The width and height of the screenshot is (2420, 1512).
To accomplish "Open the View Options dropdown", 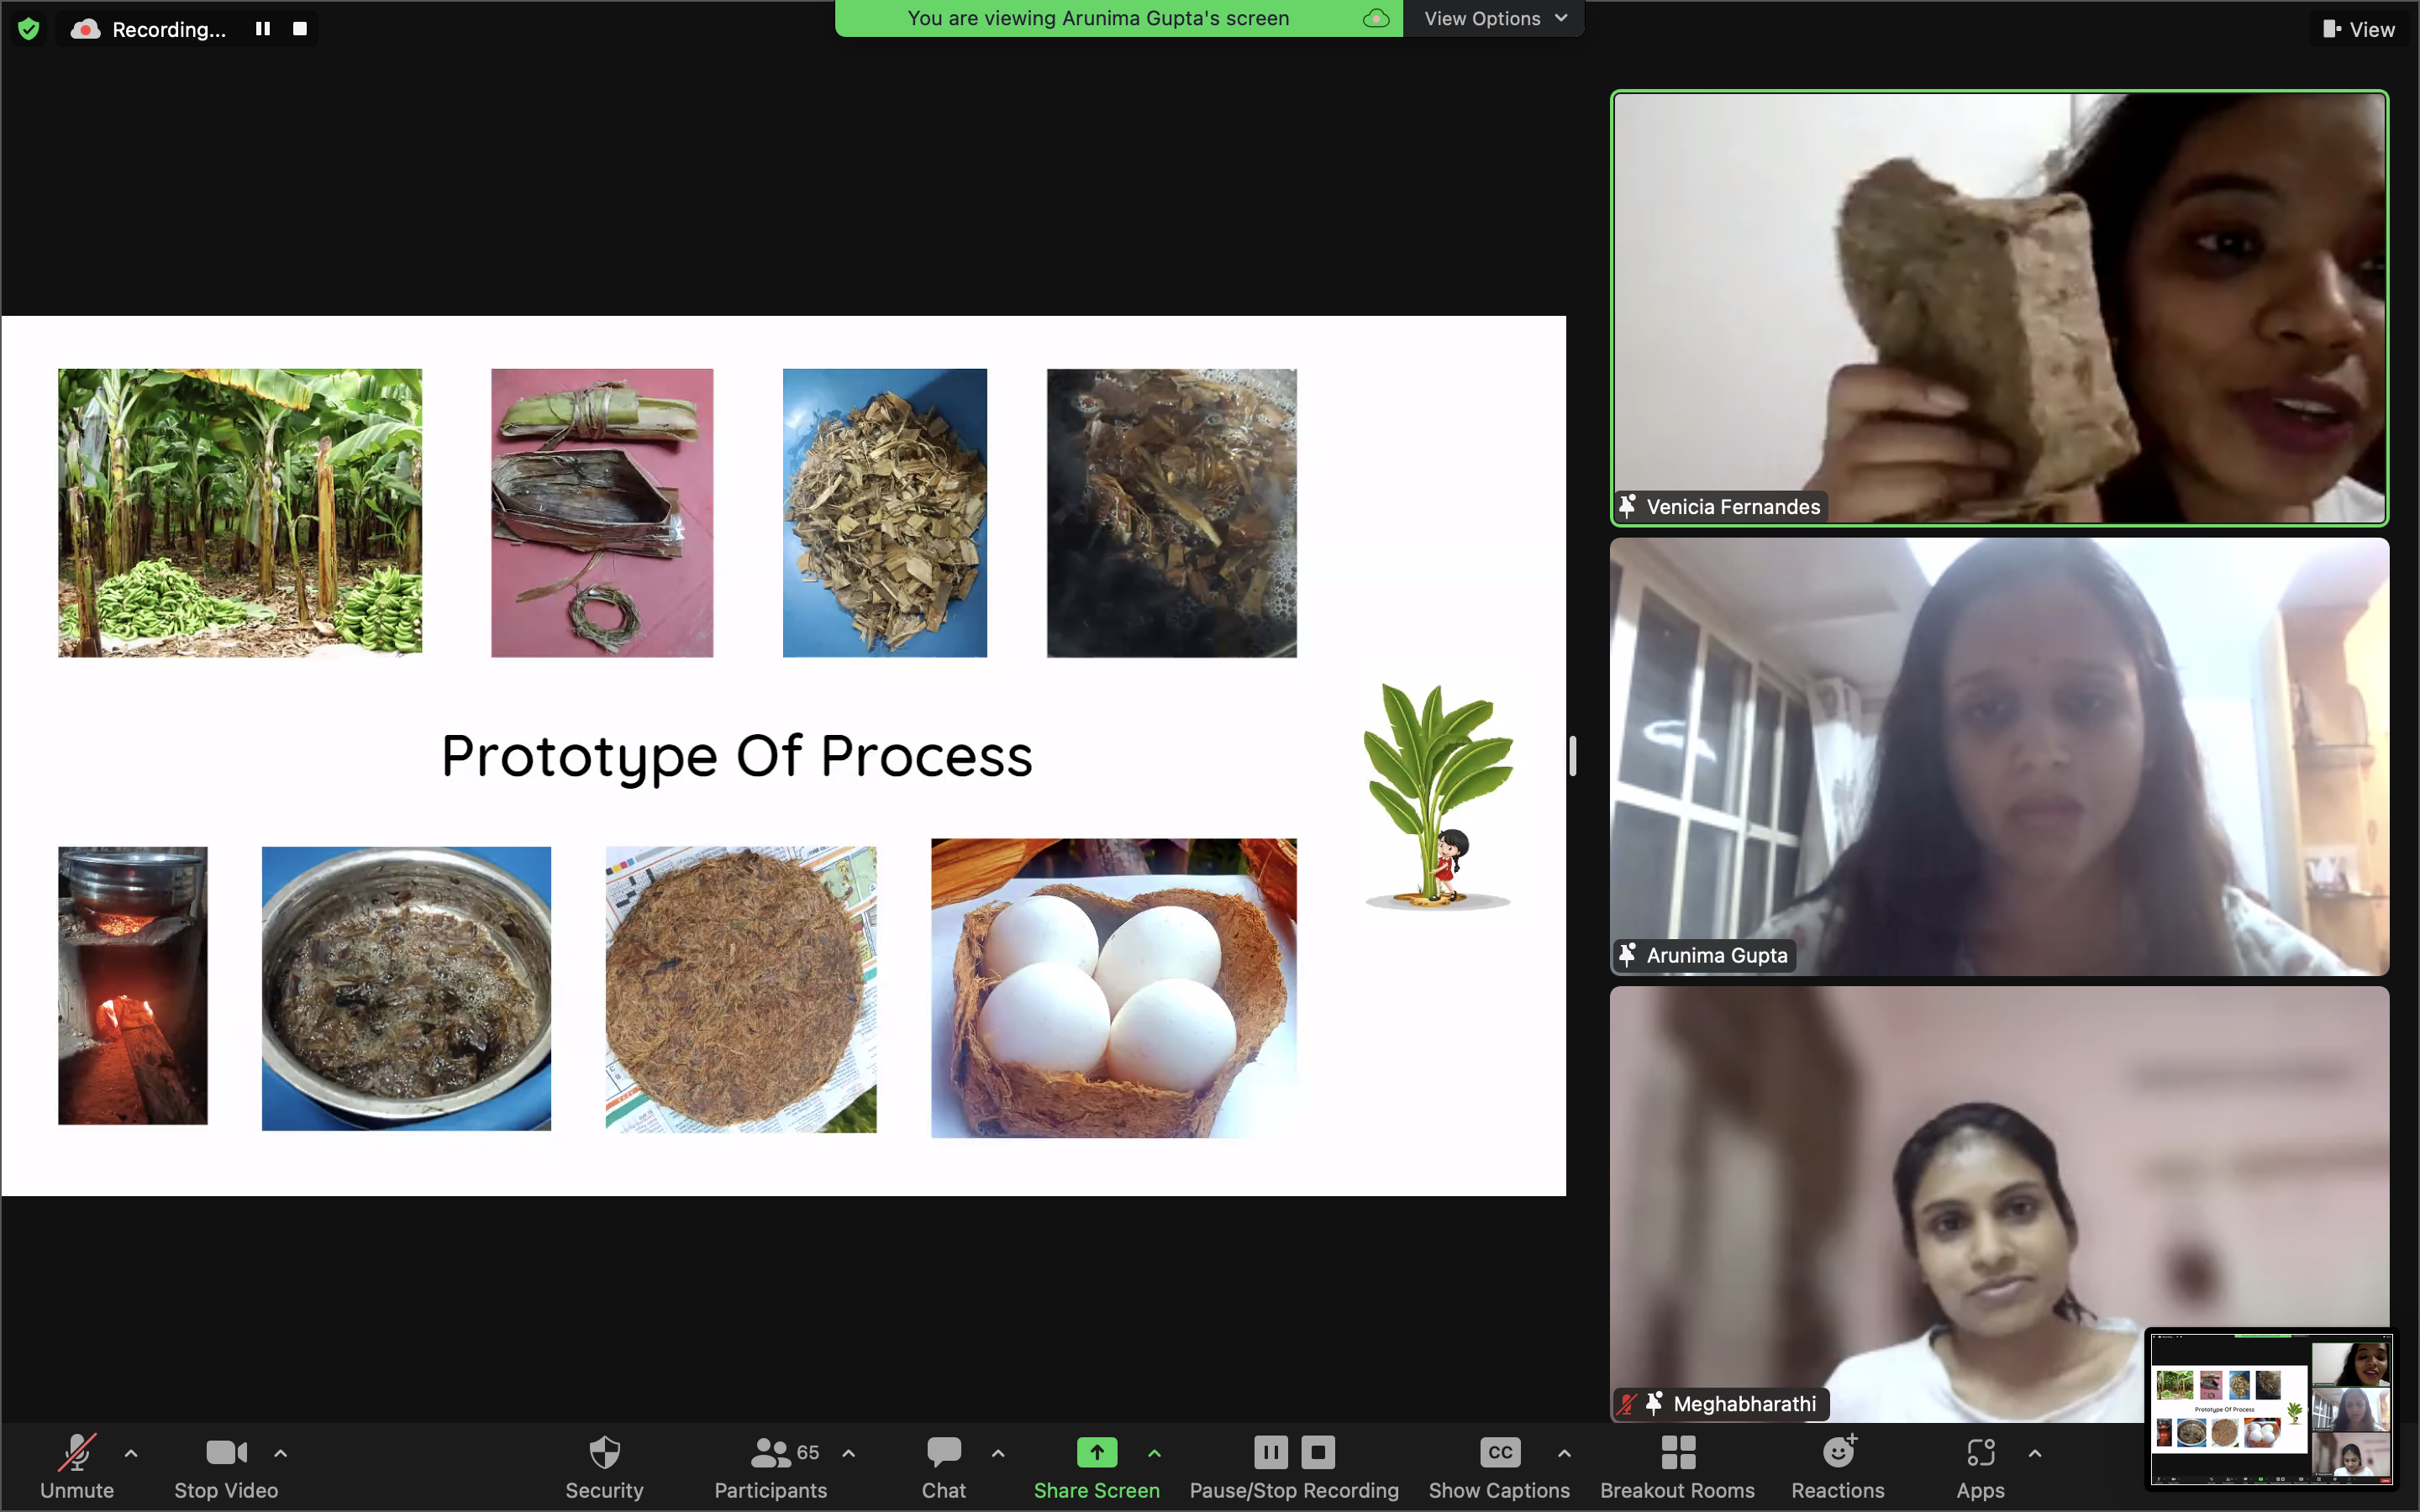I will point(1494,18).
